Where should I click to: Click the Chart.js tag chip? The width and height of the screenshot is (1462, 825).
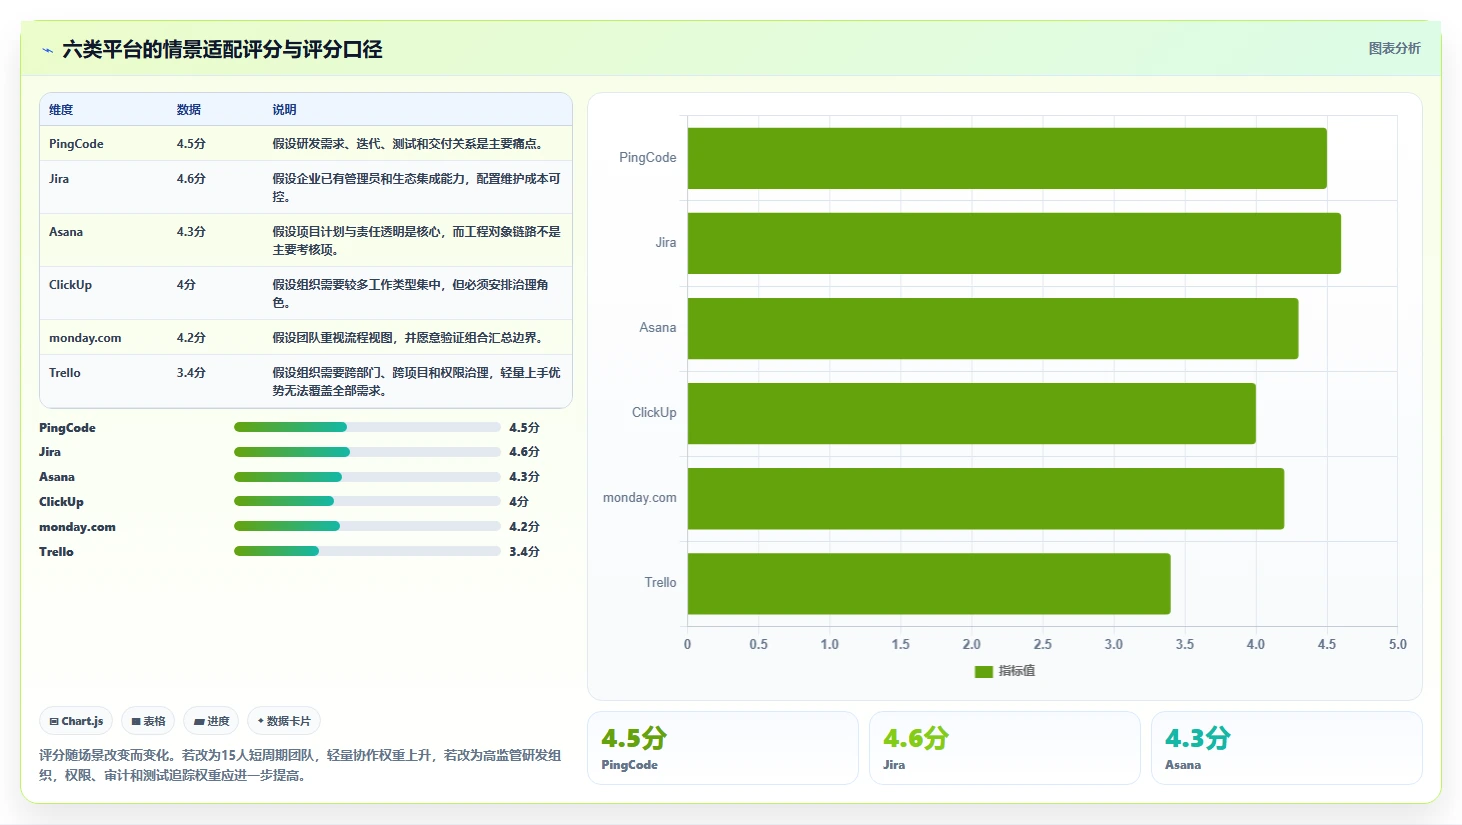tap(76, 721)
